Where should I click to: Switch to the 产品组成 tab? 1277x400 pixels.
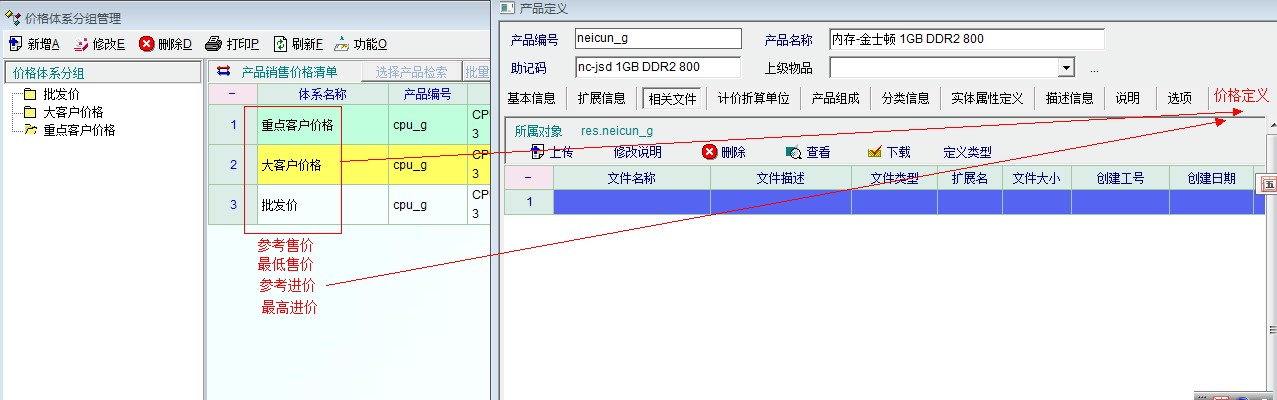[835, 98]
